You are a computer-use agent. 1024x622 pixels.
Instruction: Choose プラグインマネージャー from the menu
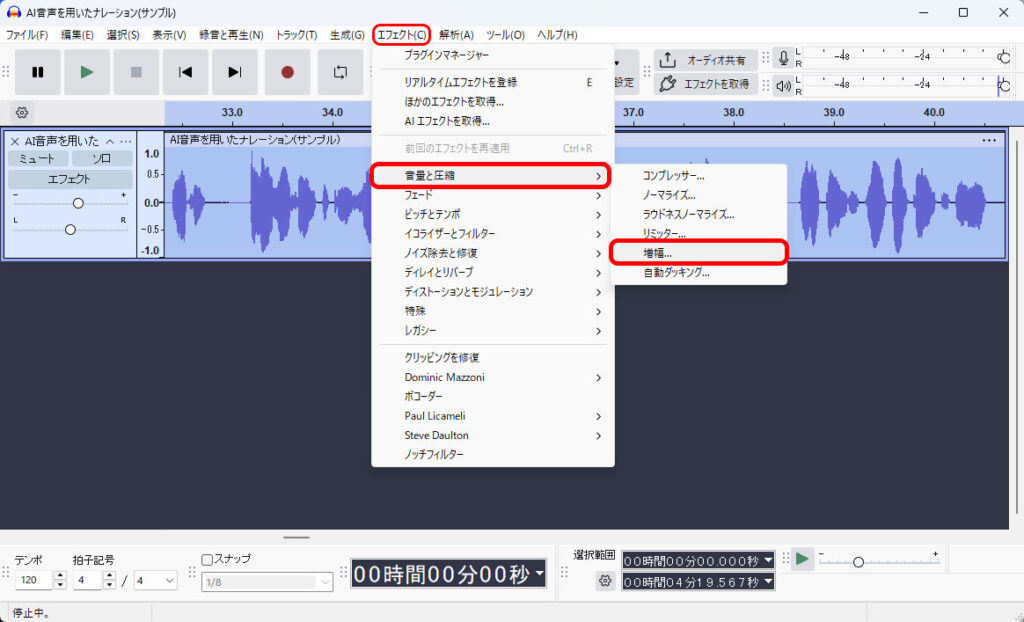click(493, 56)
